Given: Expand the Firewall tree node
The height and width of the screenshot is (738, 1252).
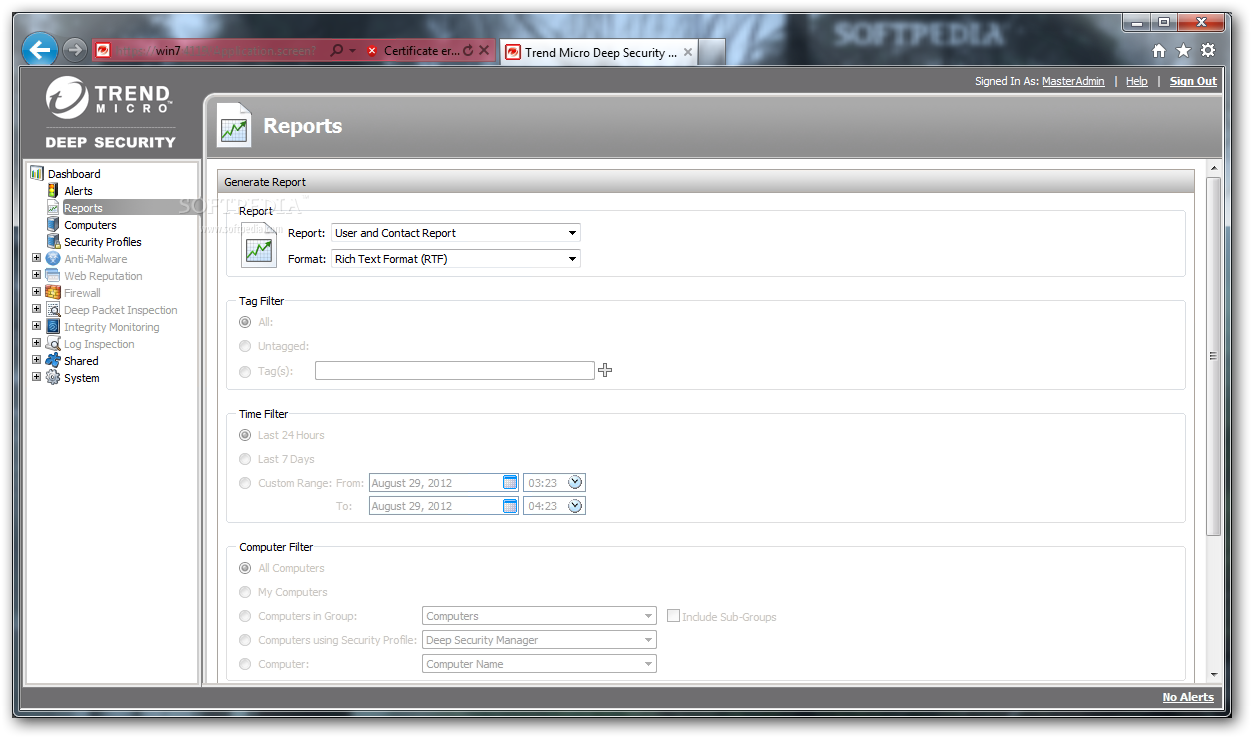Looking at the screenshot, I should coord(37,292).
